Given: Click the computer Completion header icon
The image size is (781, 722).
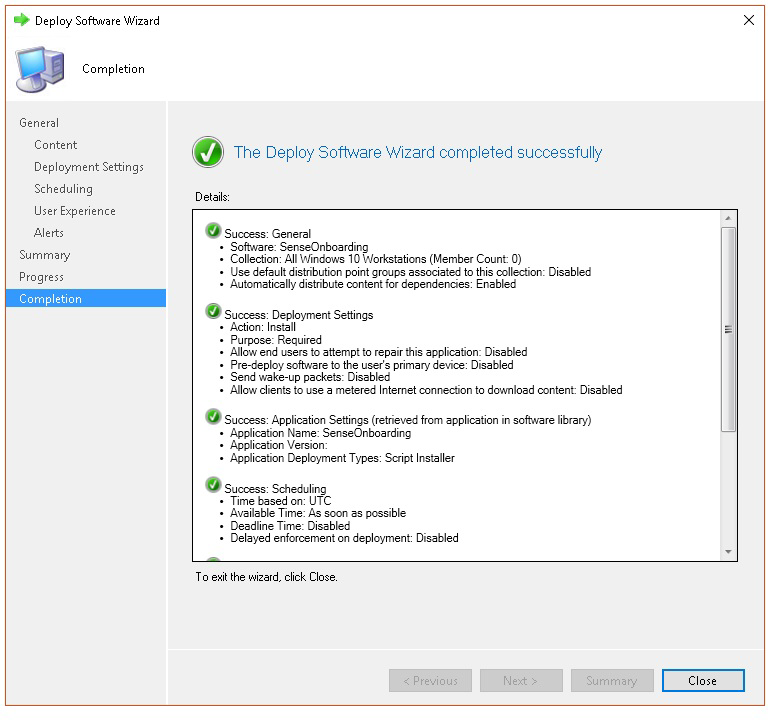Looking at the screenshot, I should 40,69.
